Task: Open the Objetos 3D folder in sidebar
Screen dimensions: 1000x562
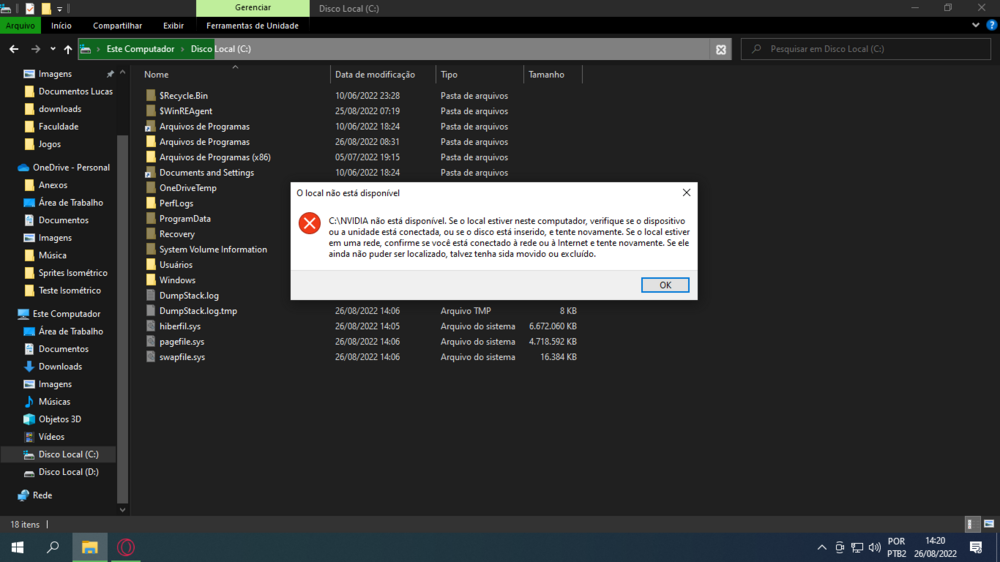Action: [x=60, y=419]
